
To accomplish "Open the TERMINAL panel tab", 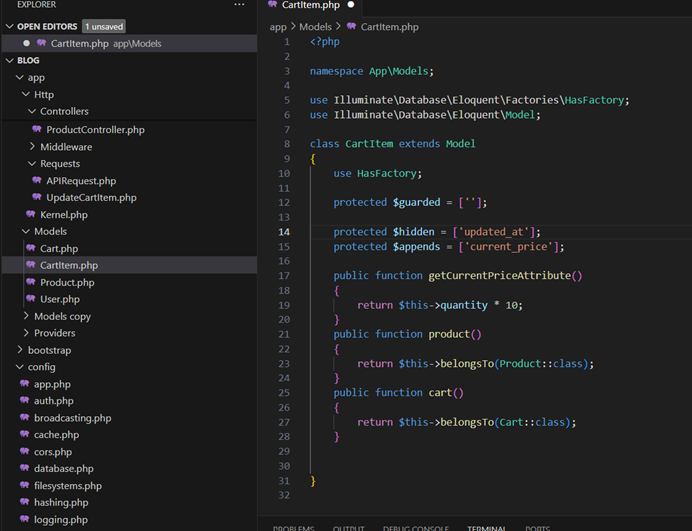I will point(487,527).
